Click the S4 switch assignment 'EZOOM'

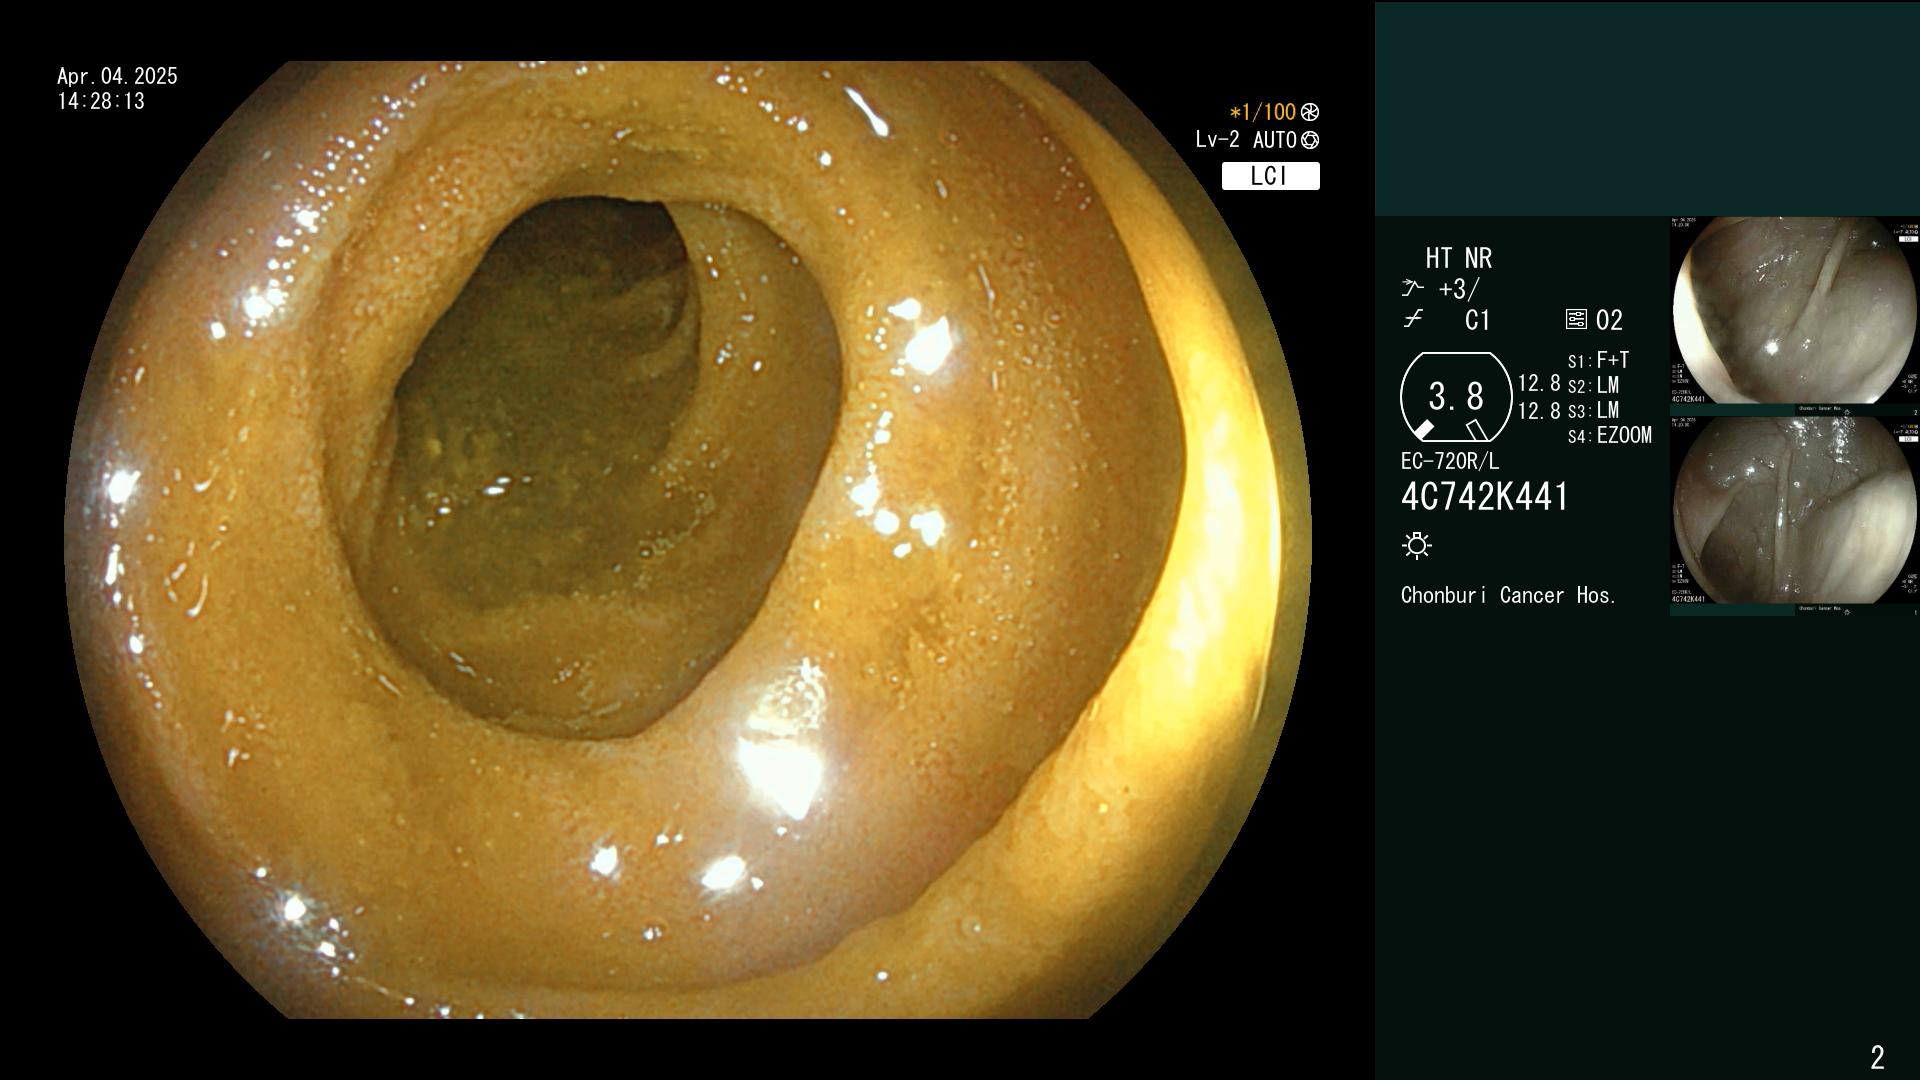click(1624, 435)
